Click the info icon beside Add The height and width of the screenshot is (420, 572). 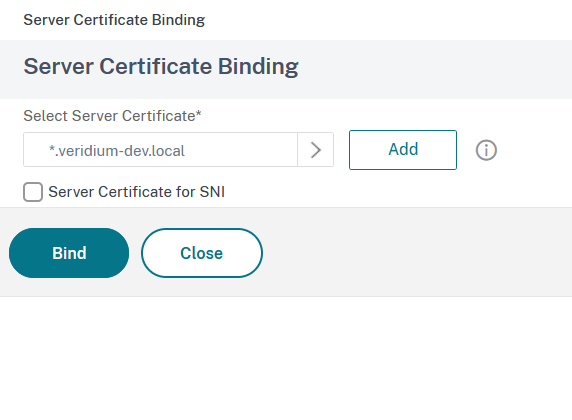(486, 150)
